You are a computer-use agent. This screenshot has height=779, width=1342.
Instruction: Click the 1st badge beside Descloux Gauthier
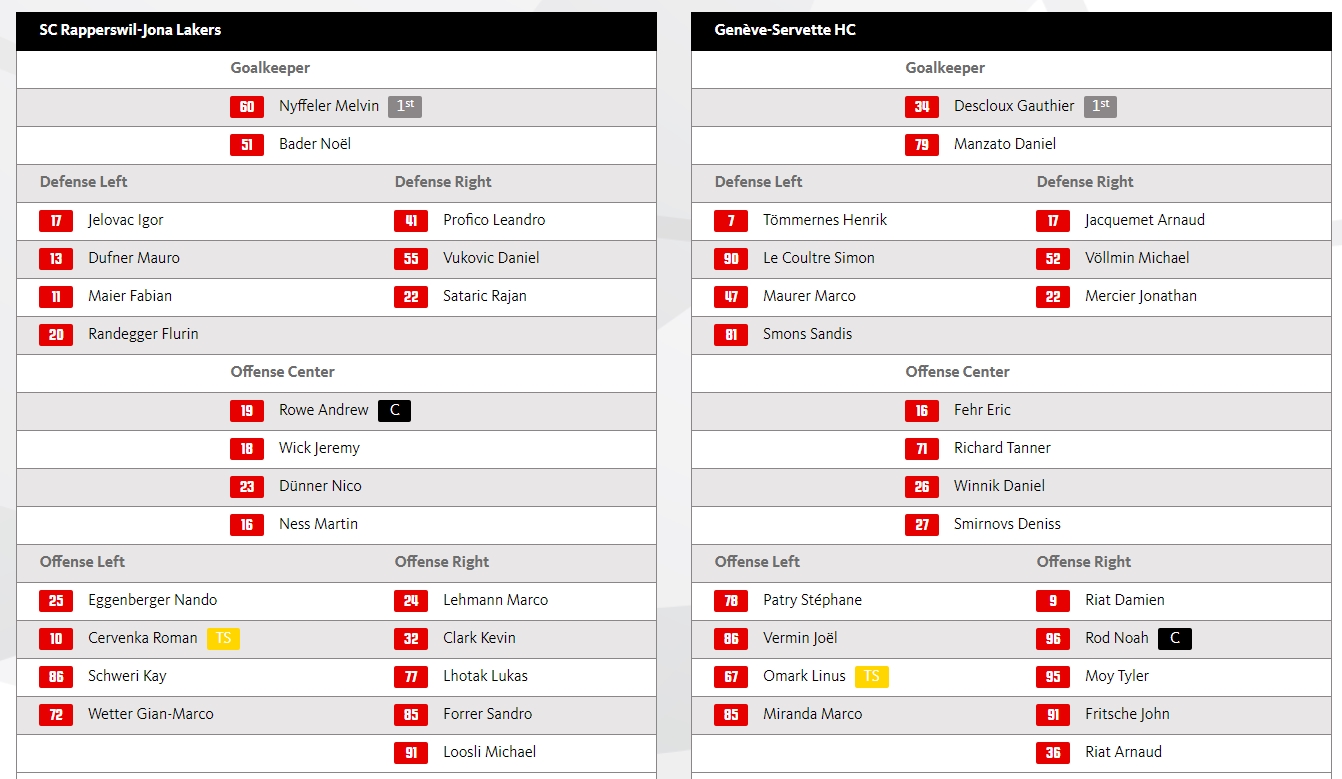pos(1100,107)
